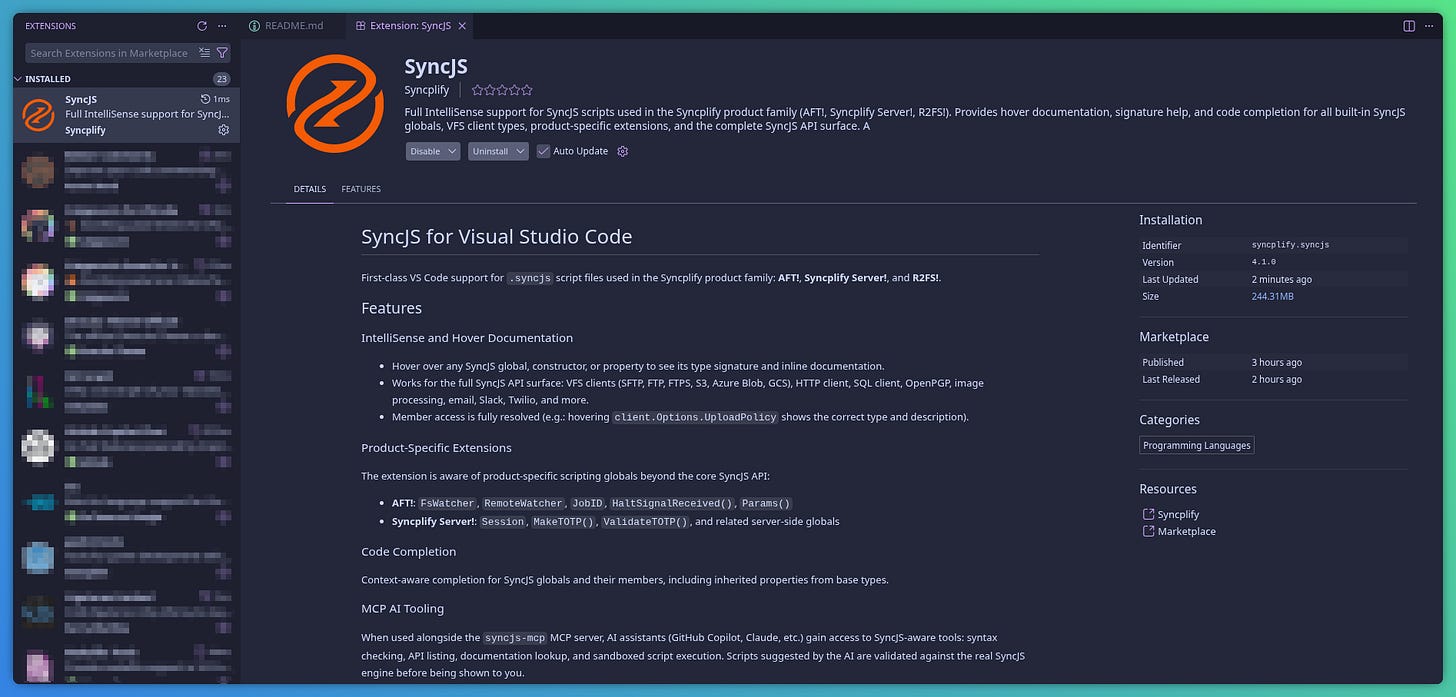Click the star rating beside Syncplify publisher
This screenshot has height=697, width=1456.
(x=502, y=90)
